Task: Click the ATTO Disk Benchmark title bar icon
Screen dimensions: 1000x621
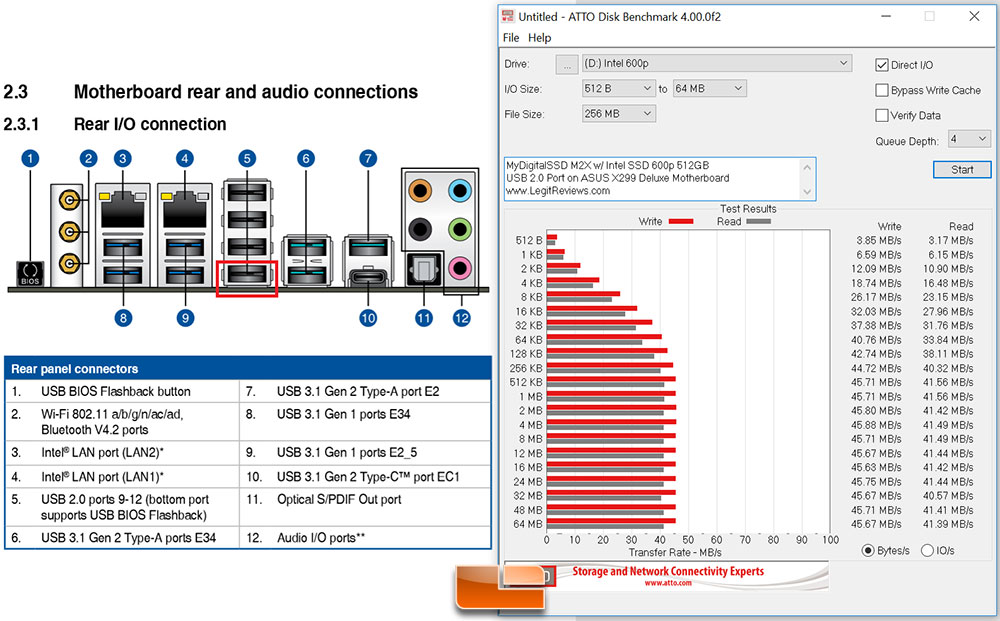Action: (x=508, y=17)
